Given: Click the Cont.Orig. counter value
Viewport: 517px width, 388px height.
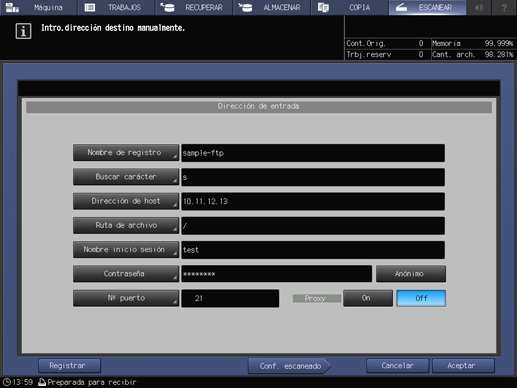Looking at the screenshot, I should point(421,43).
